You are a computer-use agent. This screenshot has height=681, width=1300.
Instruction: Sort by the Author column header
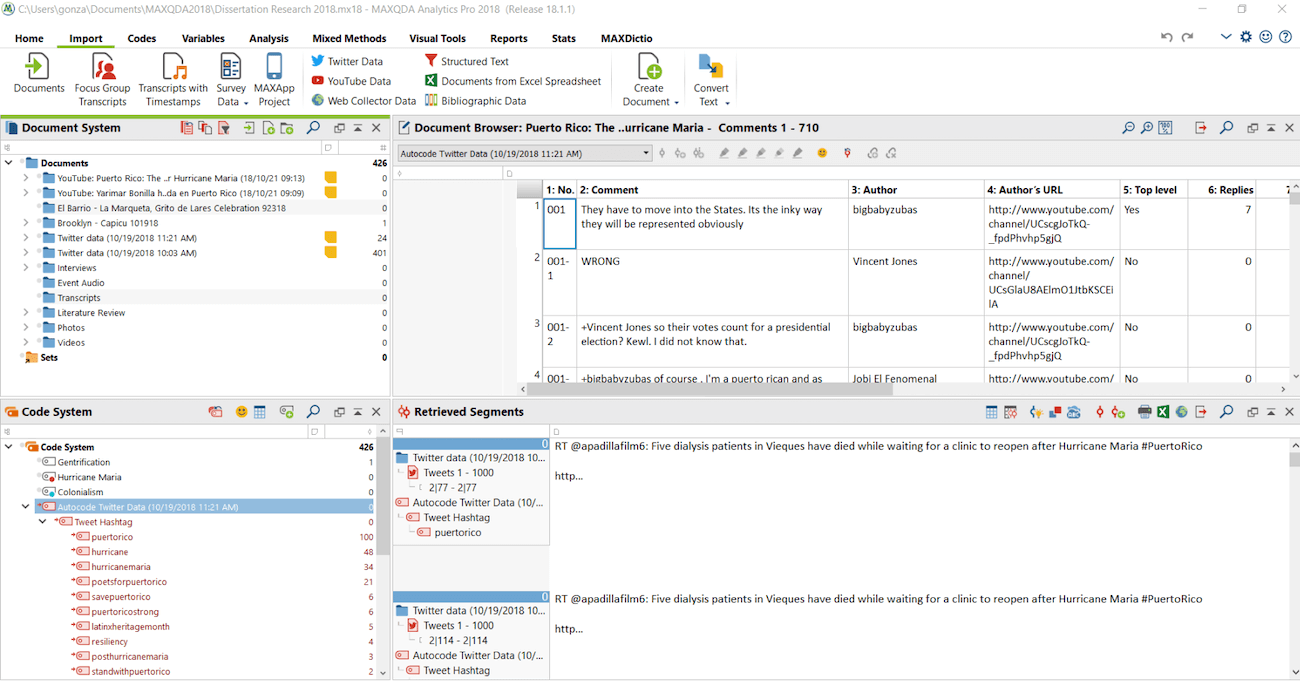pyautogui.click(x=915, y=190)
